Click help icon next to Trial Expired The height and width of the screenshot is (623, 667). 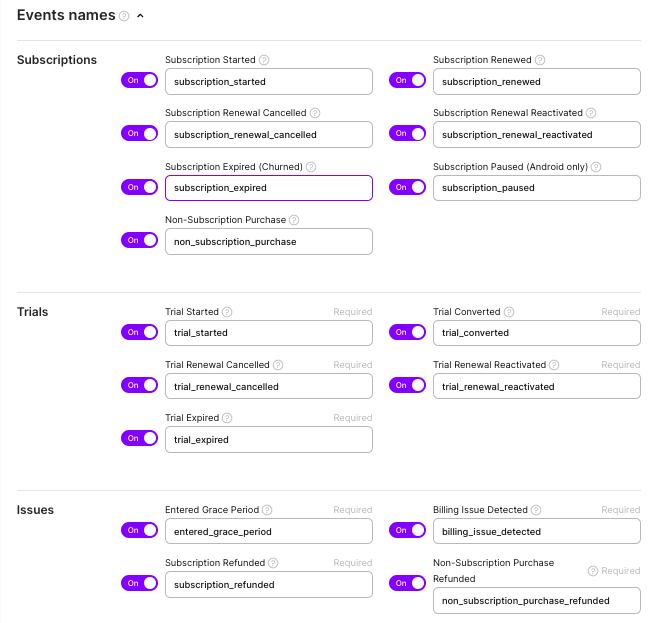coord(227,418)
